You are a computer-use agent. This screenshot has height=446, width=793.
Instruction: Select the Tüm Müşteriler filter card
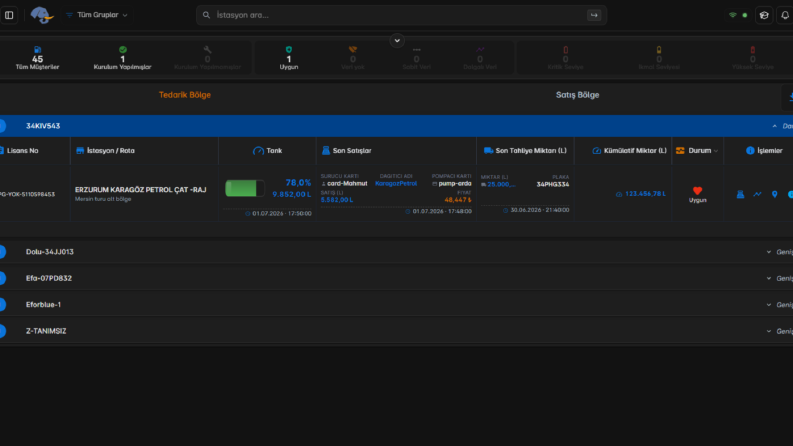coord(37,58)
